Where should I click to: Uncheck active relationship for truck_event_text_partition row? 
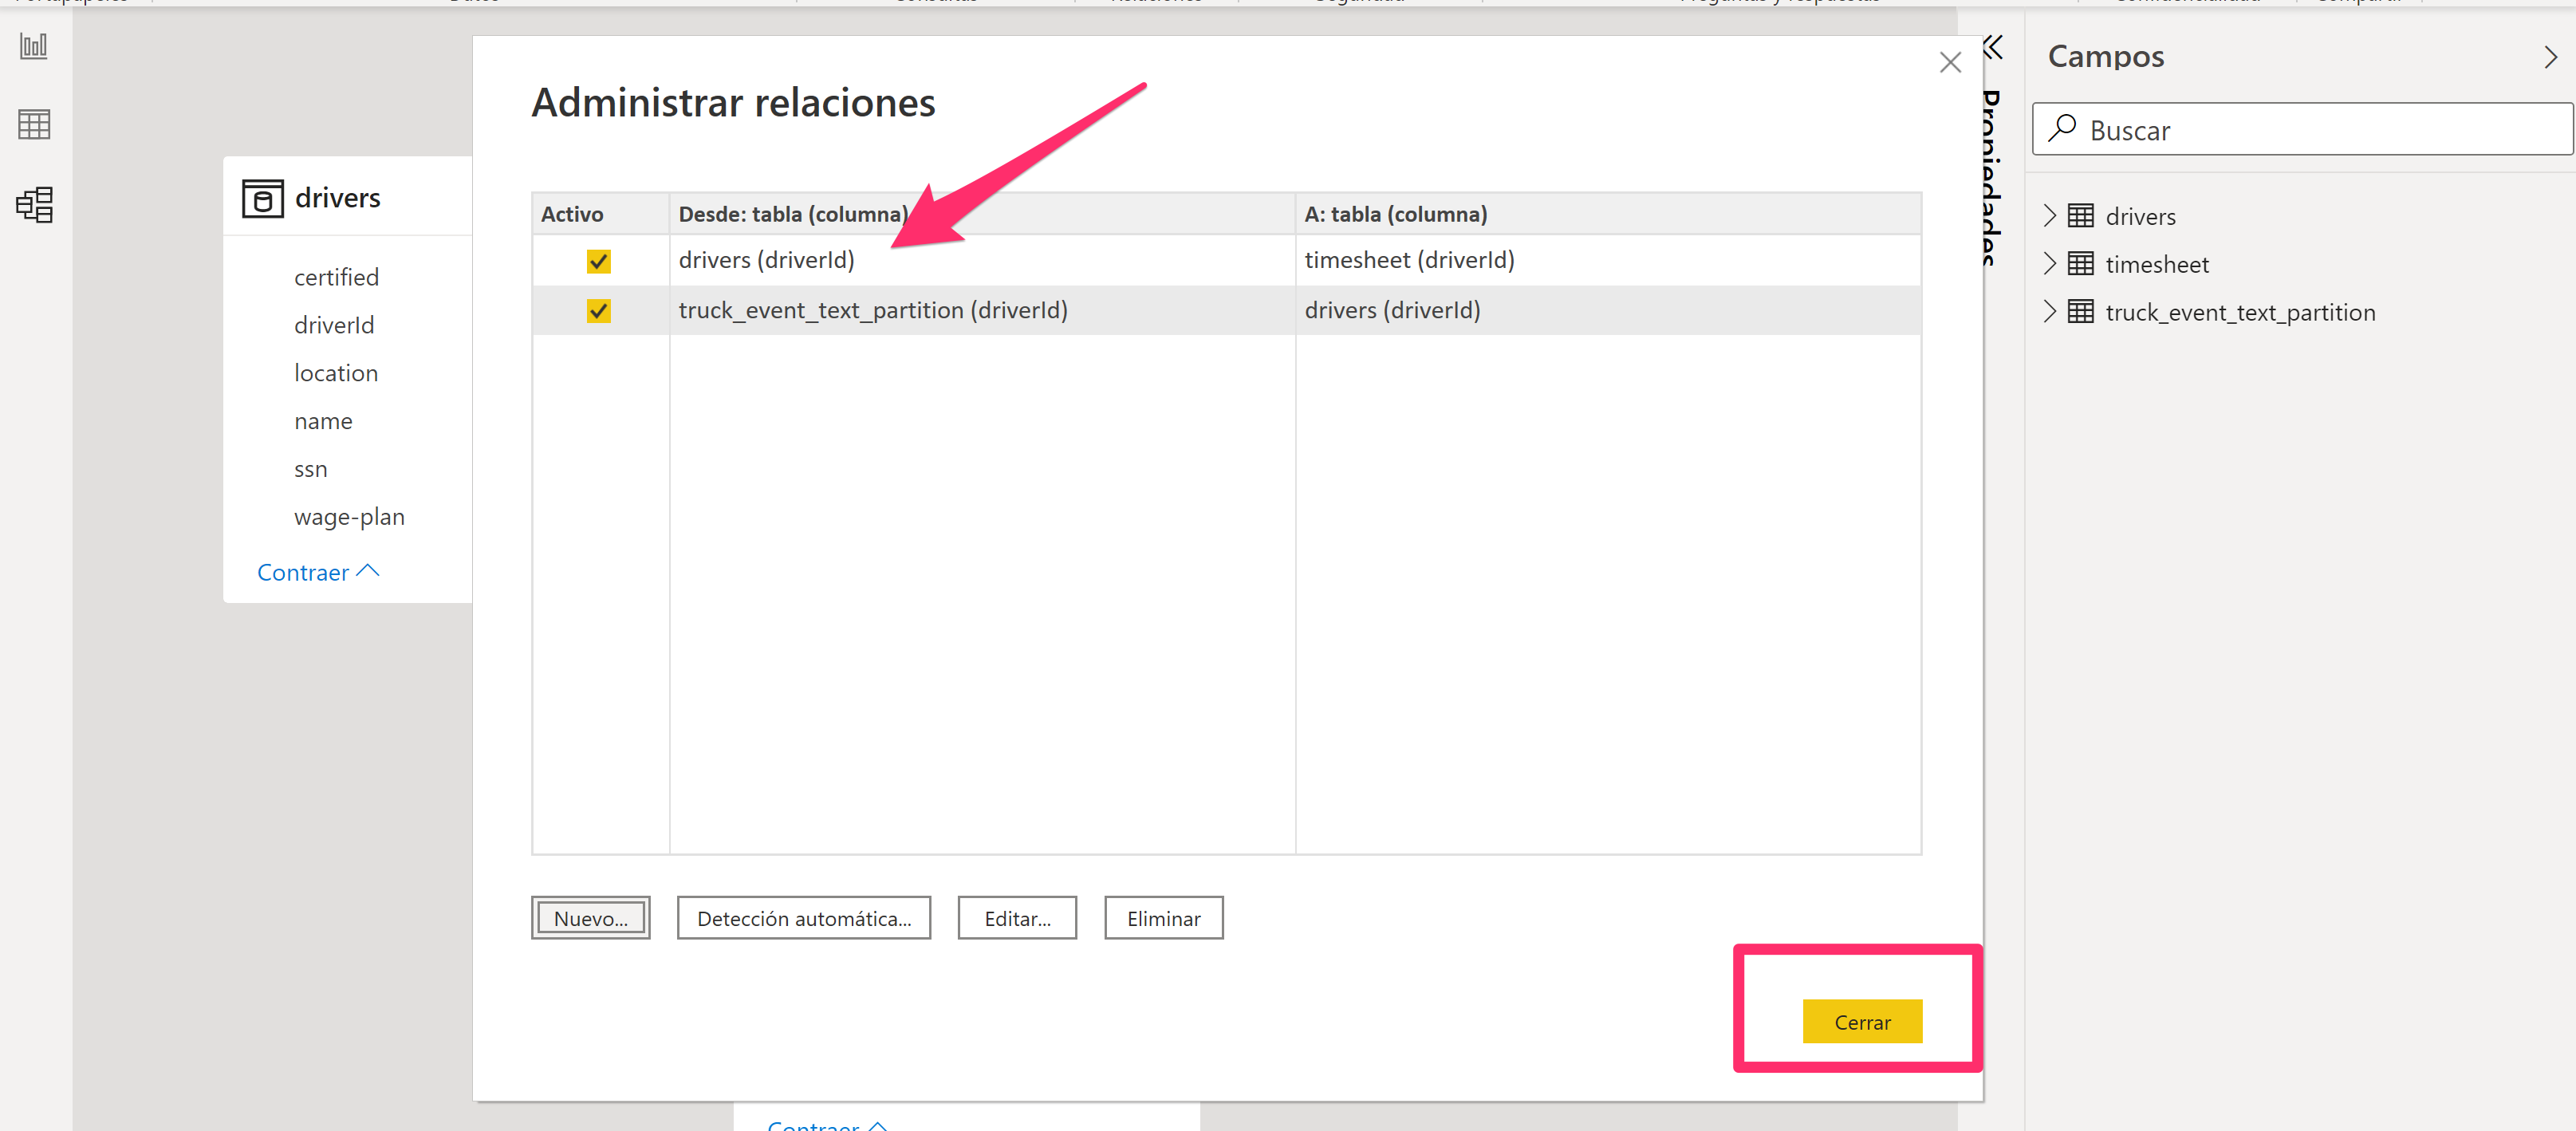(598, 311)
